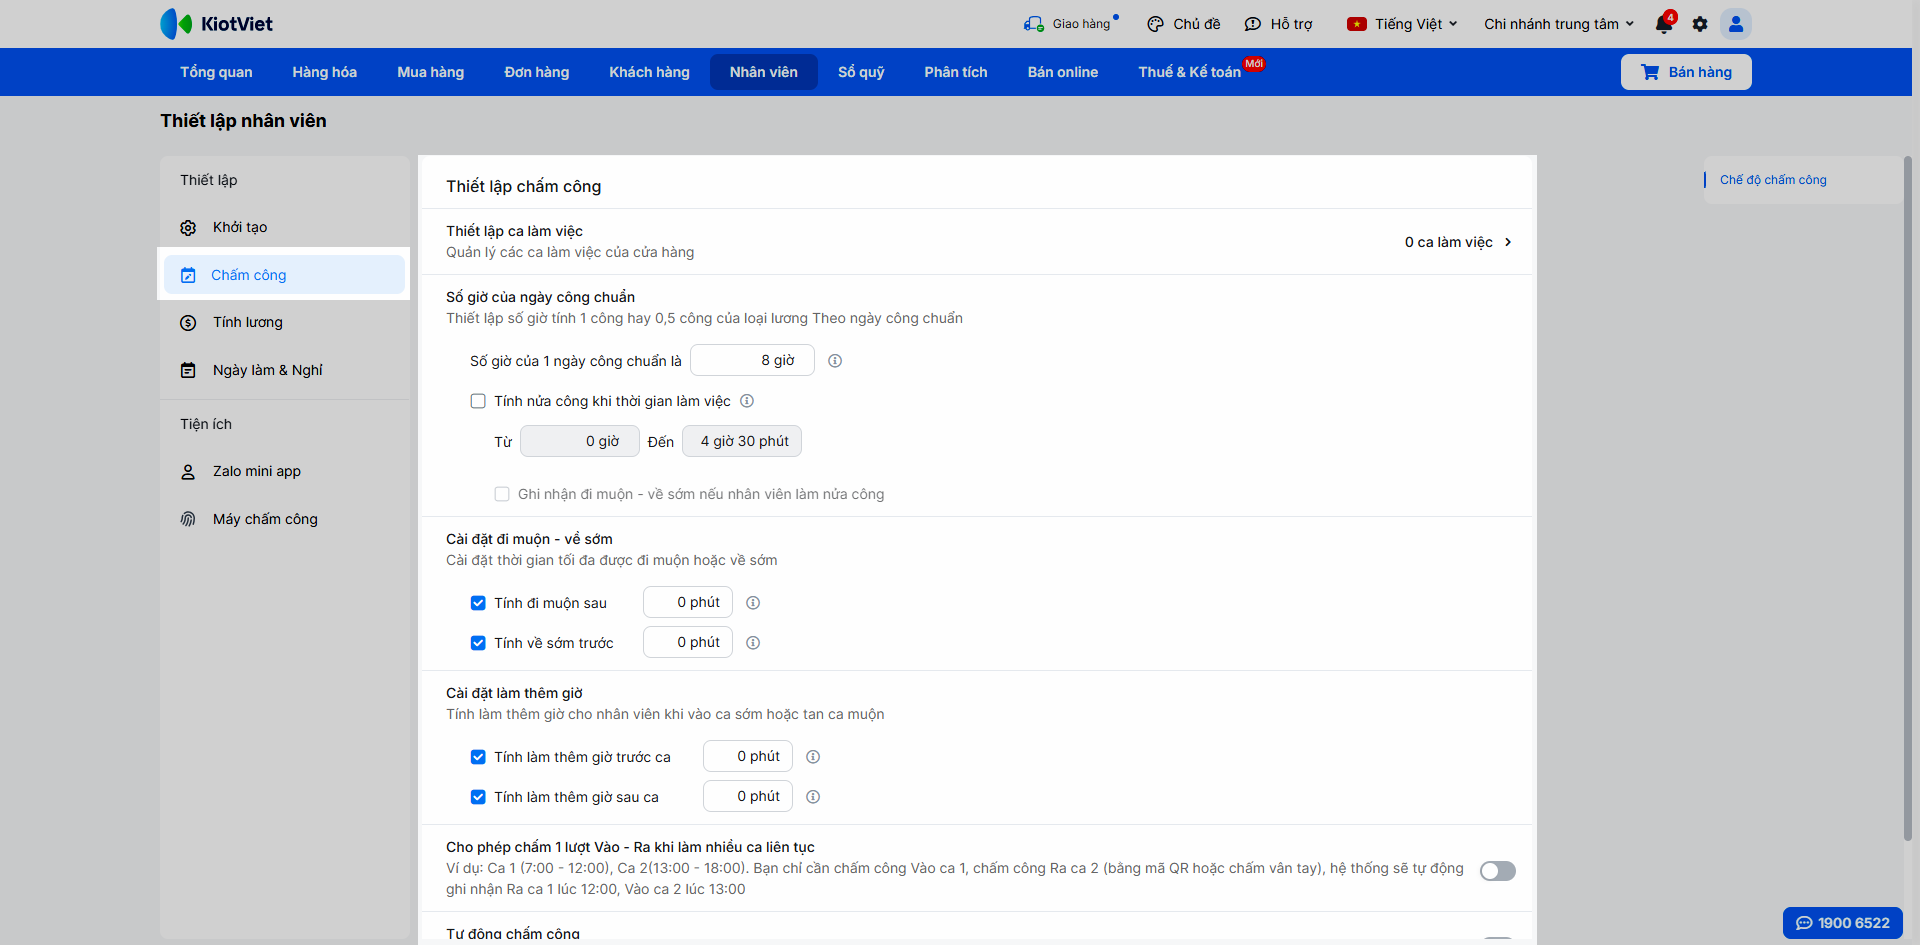Image resolution: width=1920 pixels, height=945 pixels.
Task: Edit overtime after shift minutes field
Action: [x=748, y=797]
